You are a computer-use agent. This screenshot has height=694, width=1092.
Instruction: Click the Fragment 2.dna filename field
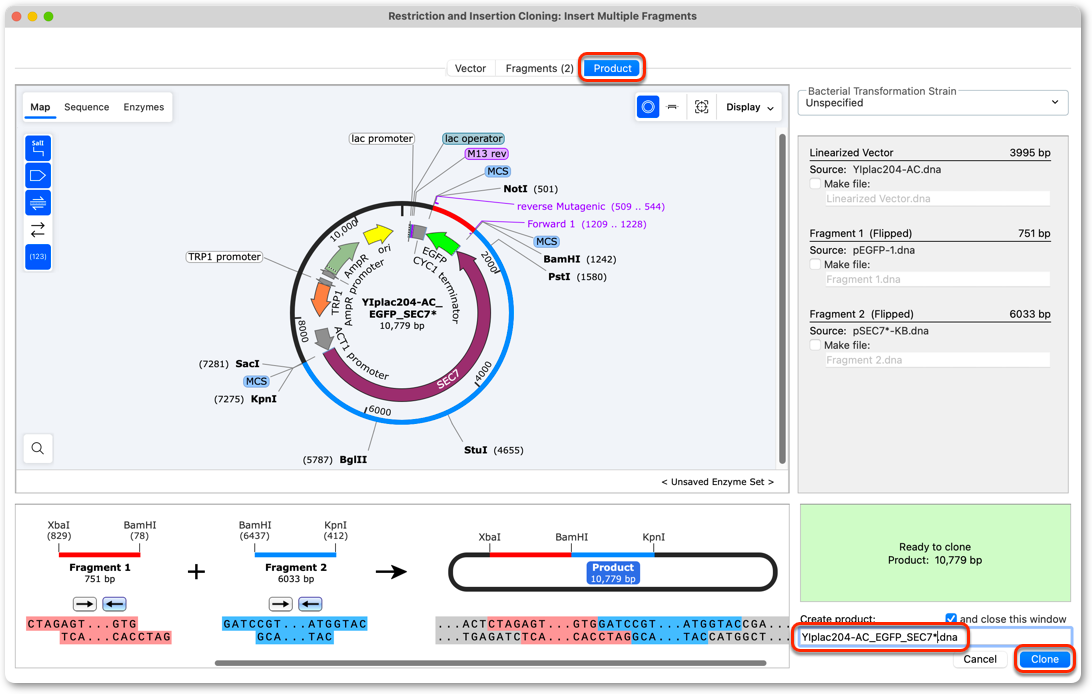point(937,360)
